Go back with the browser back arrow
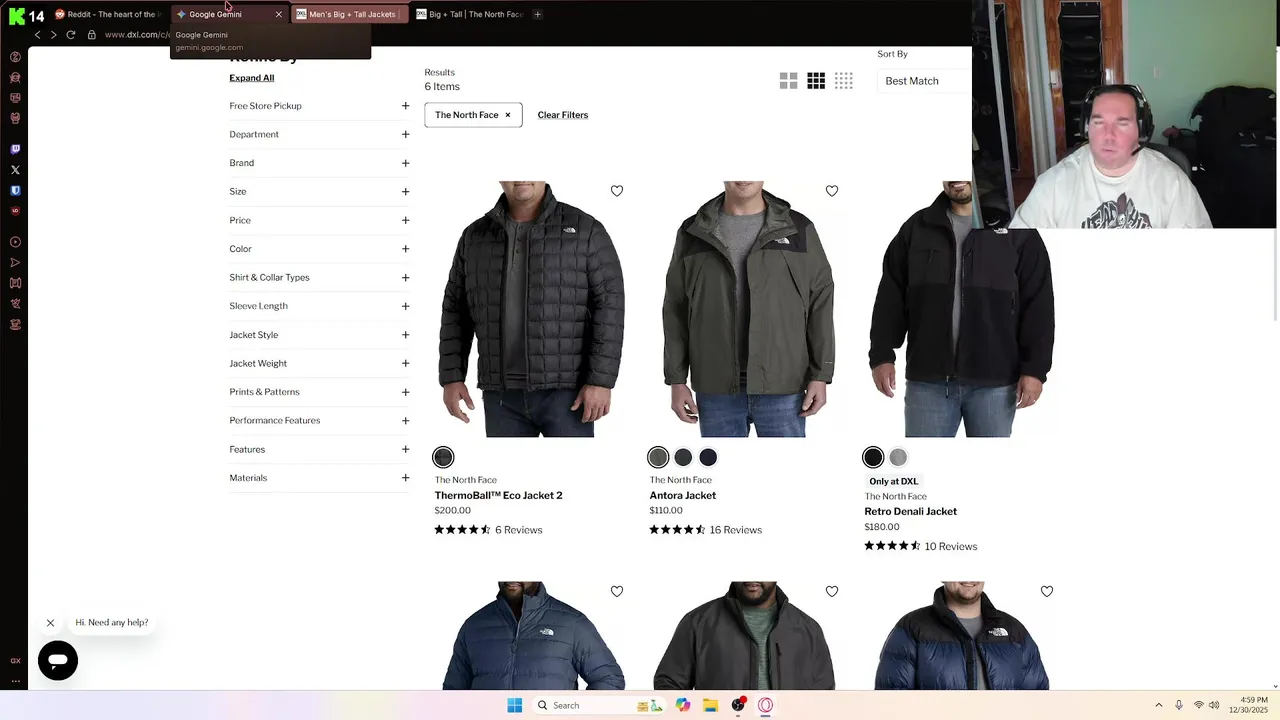 click(x=38, y=35)
